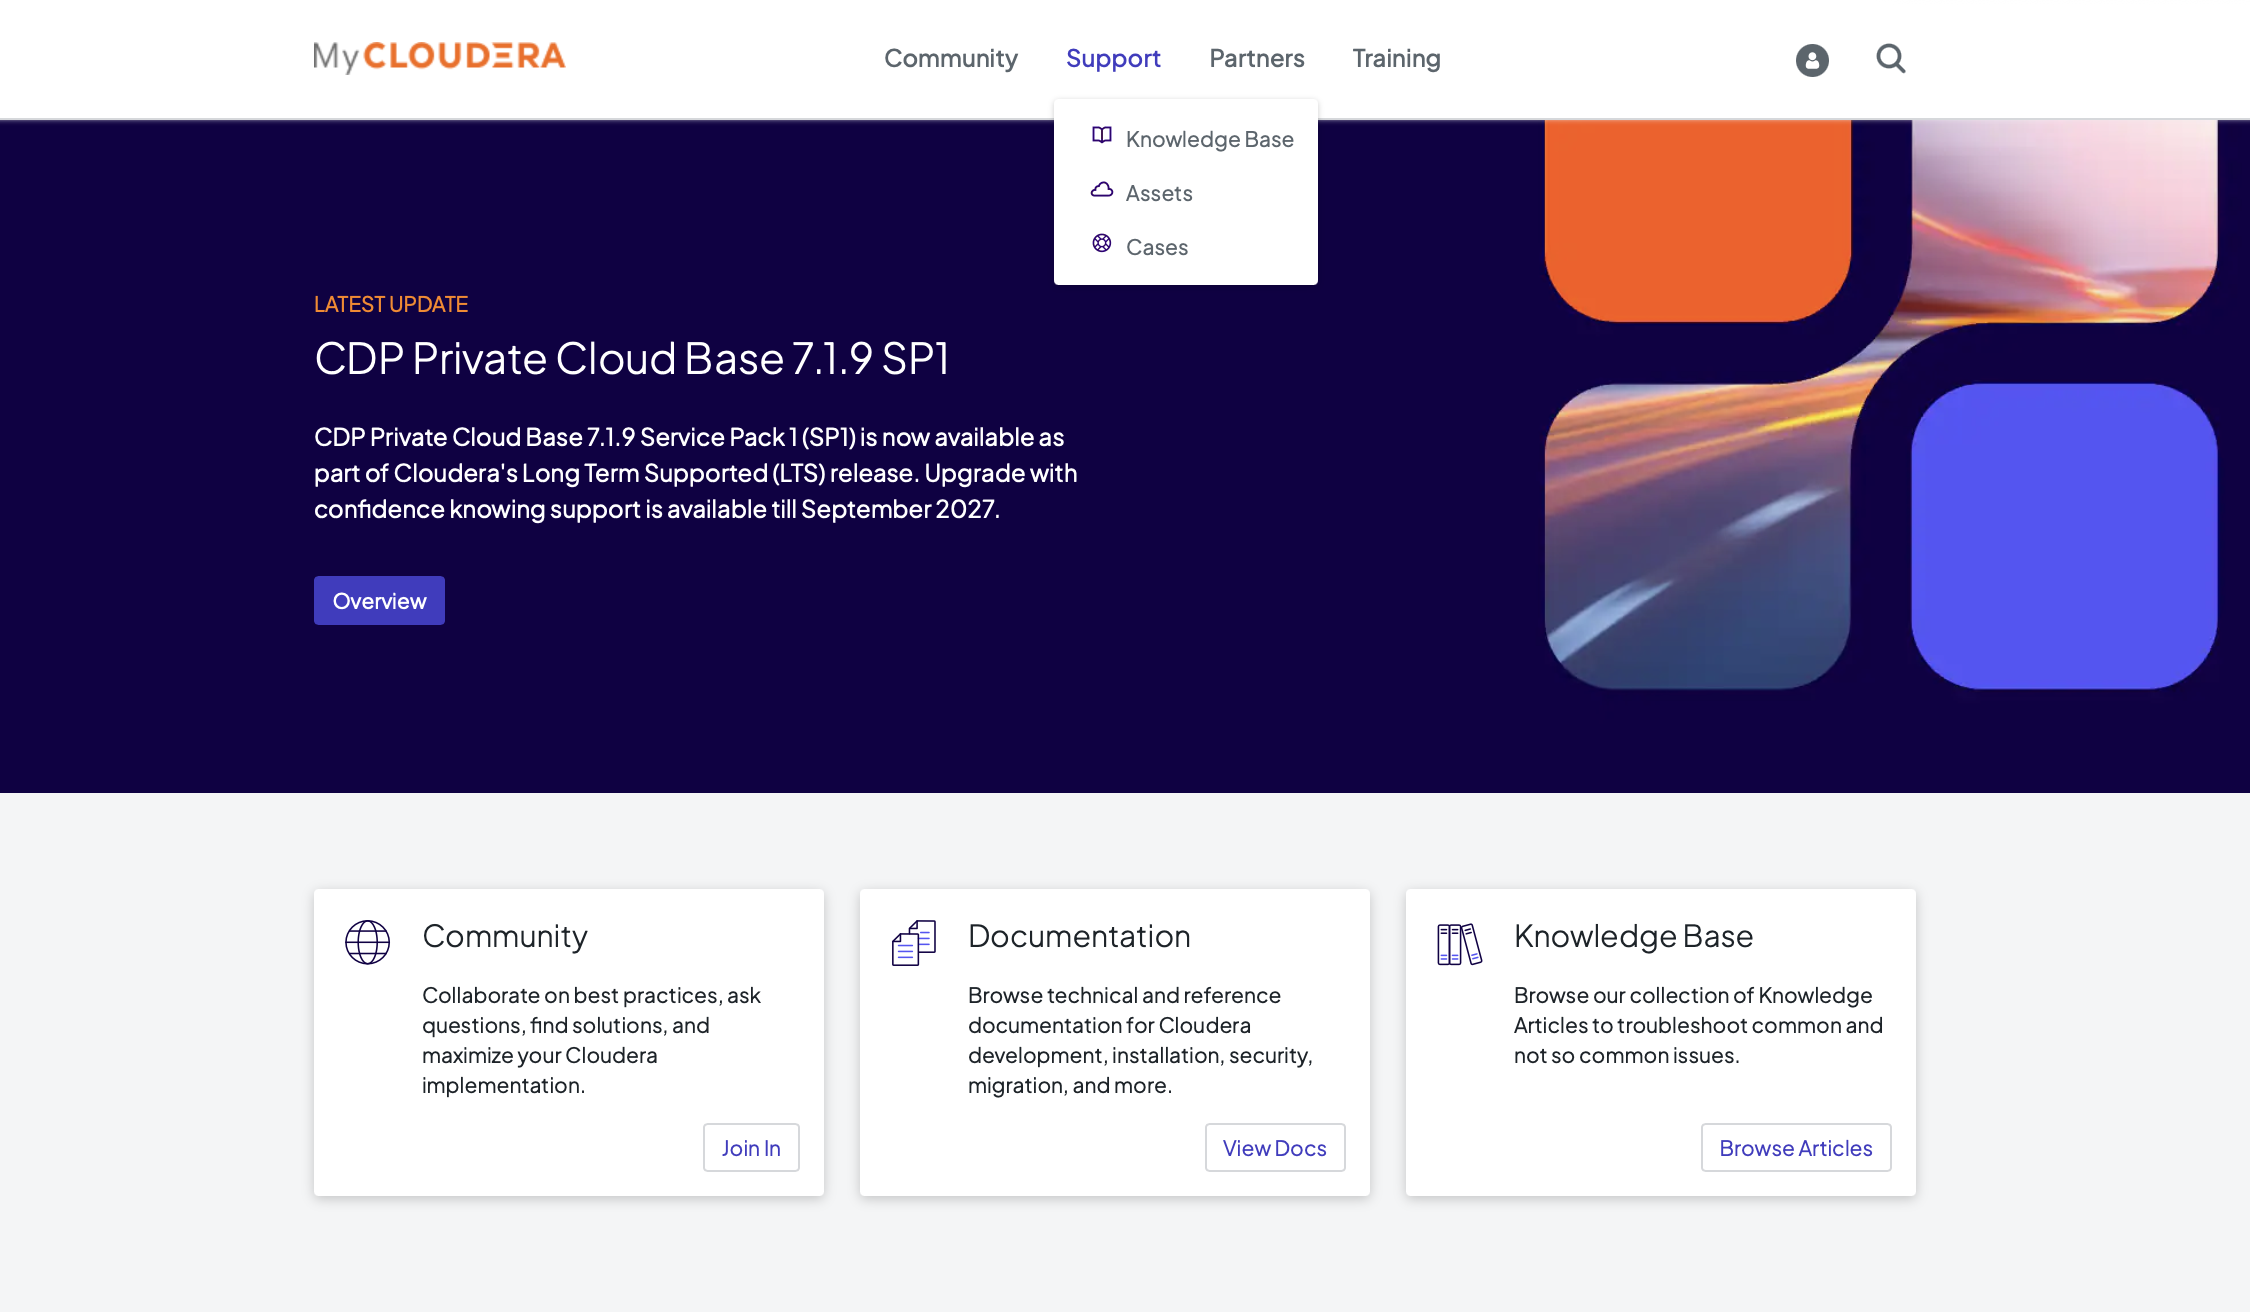2250x1312 pixels.
Task: Click the Cases life-ring icon
Action: [1101, 243]
